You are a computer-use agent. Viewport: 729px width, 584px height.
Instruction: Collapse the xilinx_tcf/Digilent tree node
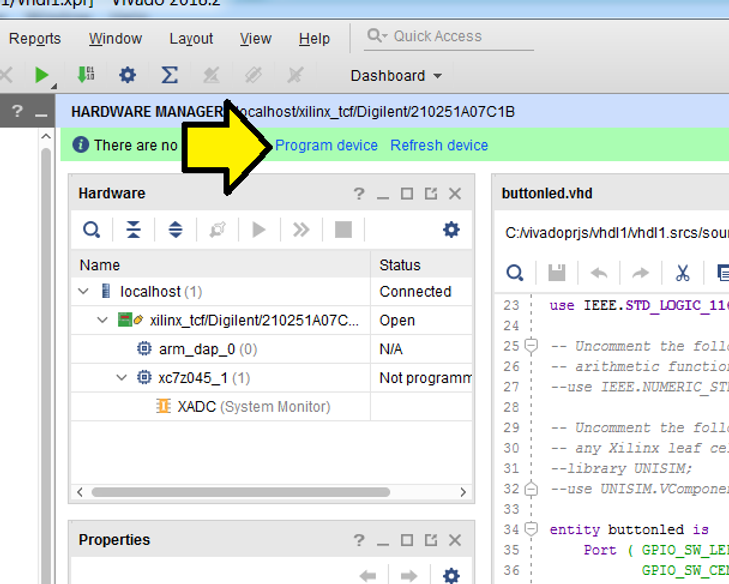(103, 320)
